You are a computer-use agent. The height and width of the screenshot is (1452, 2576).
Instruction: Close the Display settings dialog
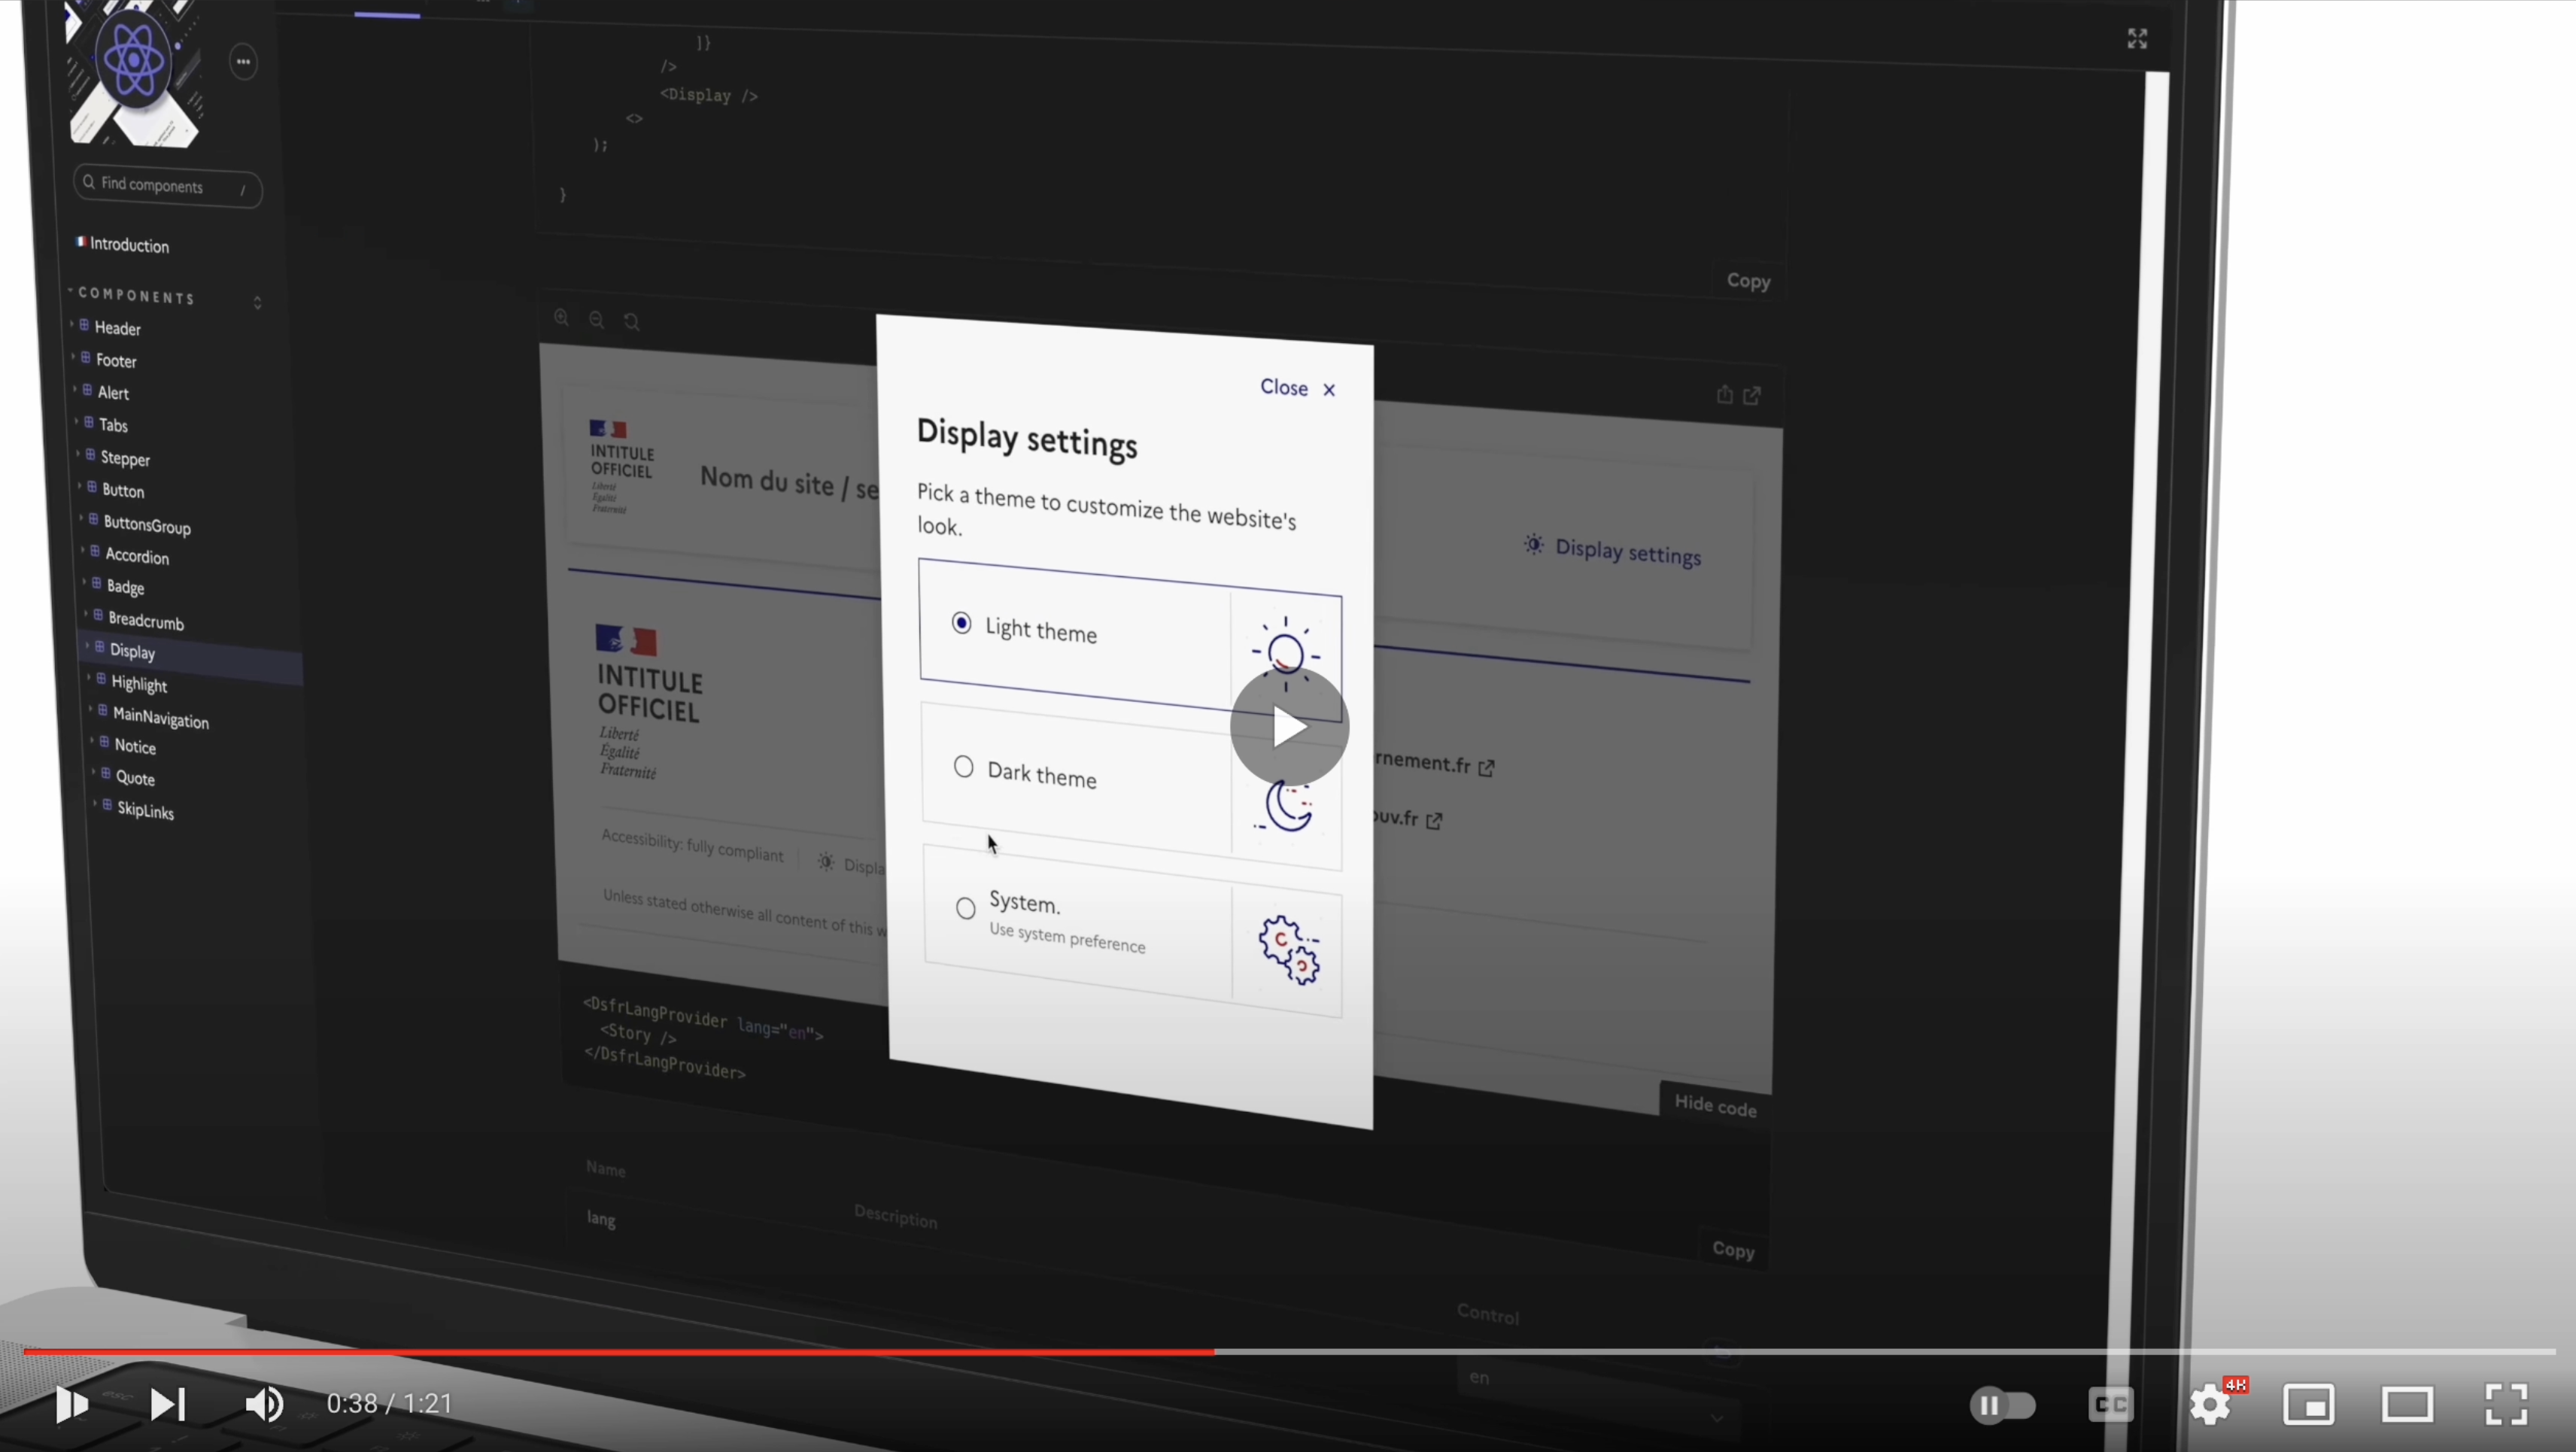click(x=1298, y=388)
